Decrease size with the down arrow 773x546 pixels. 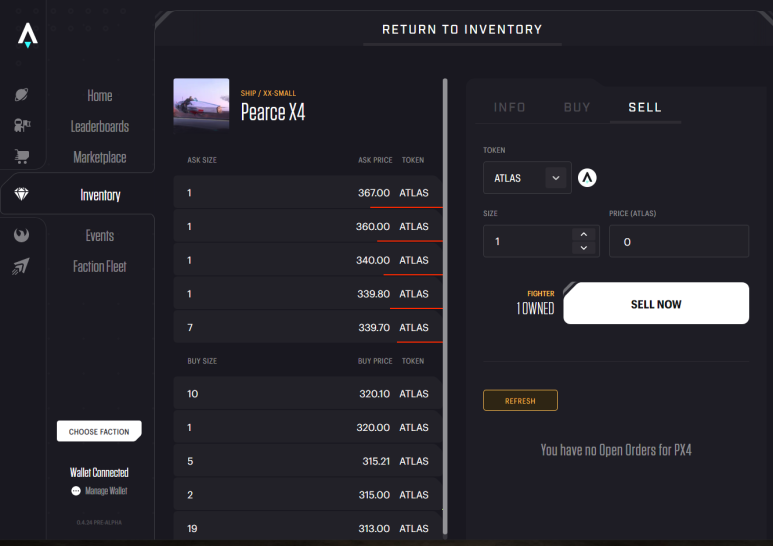point(584,247)
